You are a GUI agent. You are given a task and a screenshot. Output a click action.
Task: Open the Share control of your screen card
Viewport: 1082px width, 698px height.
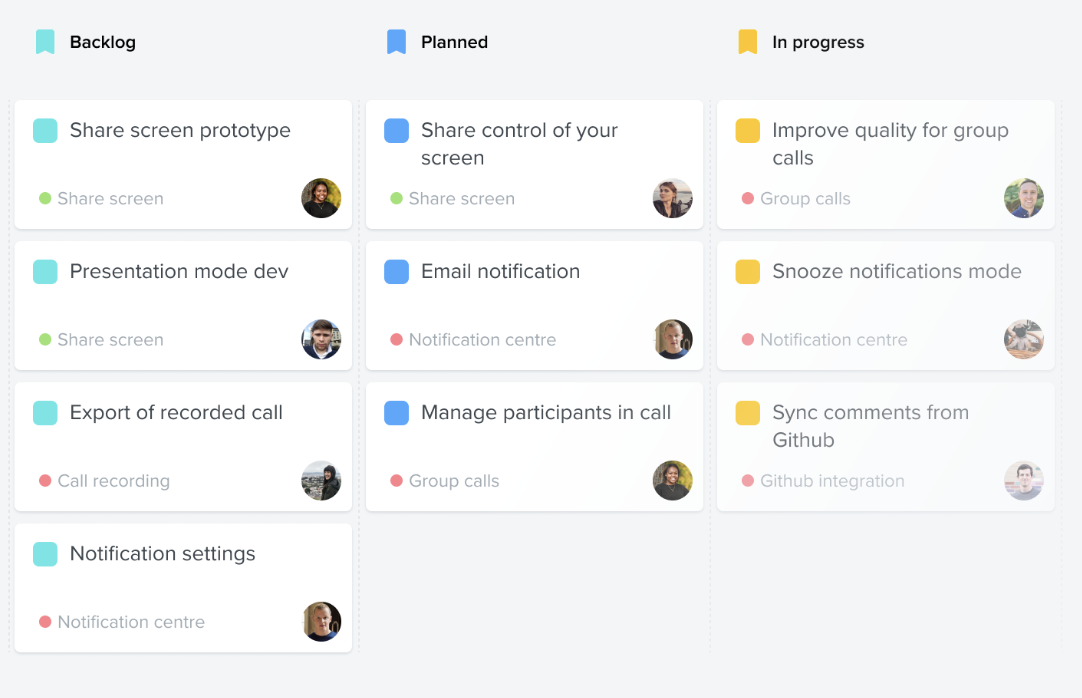[534, 165]
